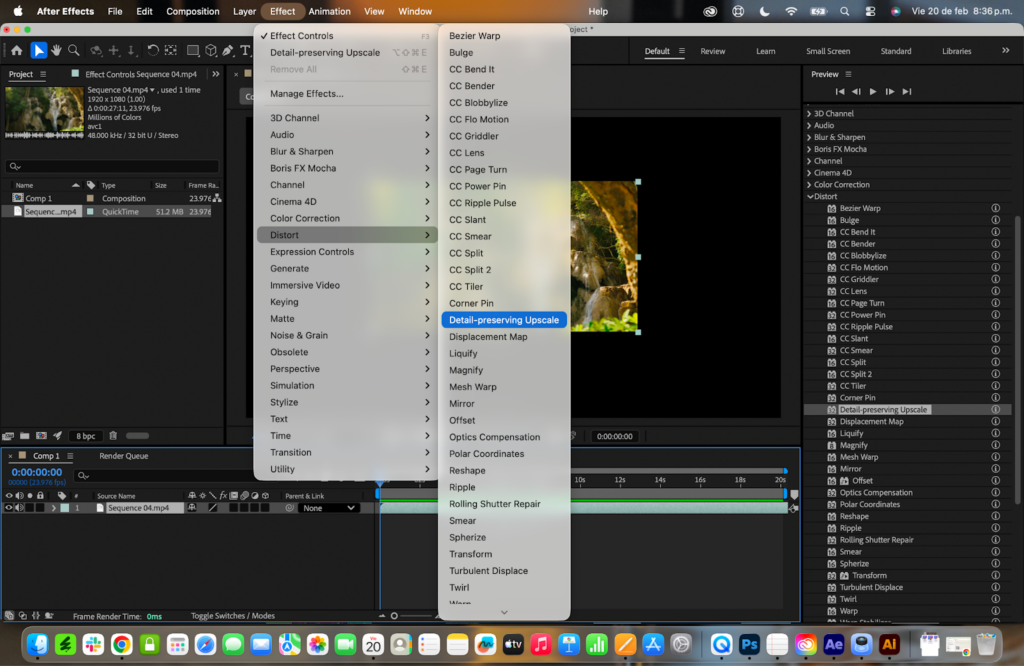
Task: Open the Animation menu
Action: tap(330, 11)
